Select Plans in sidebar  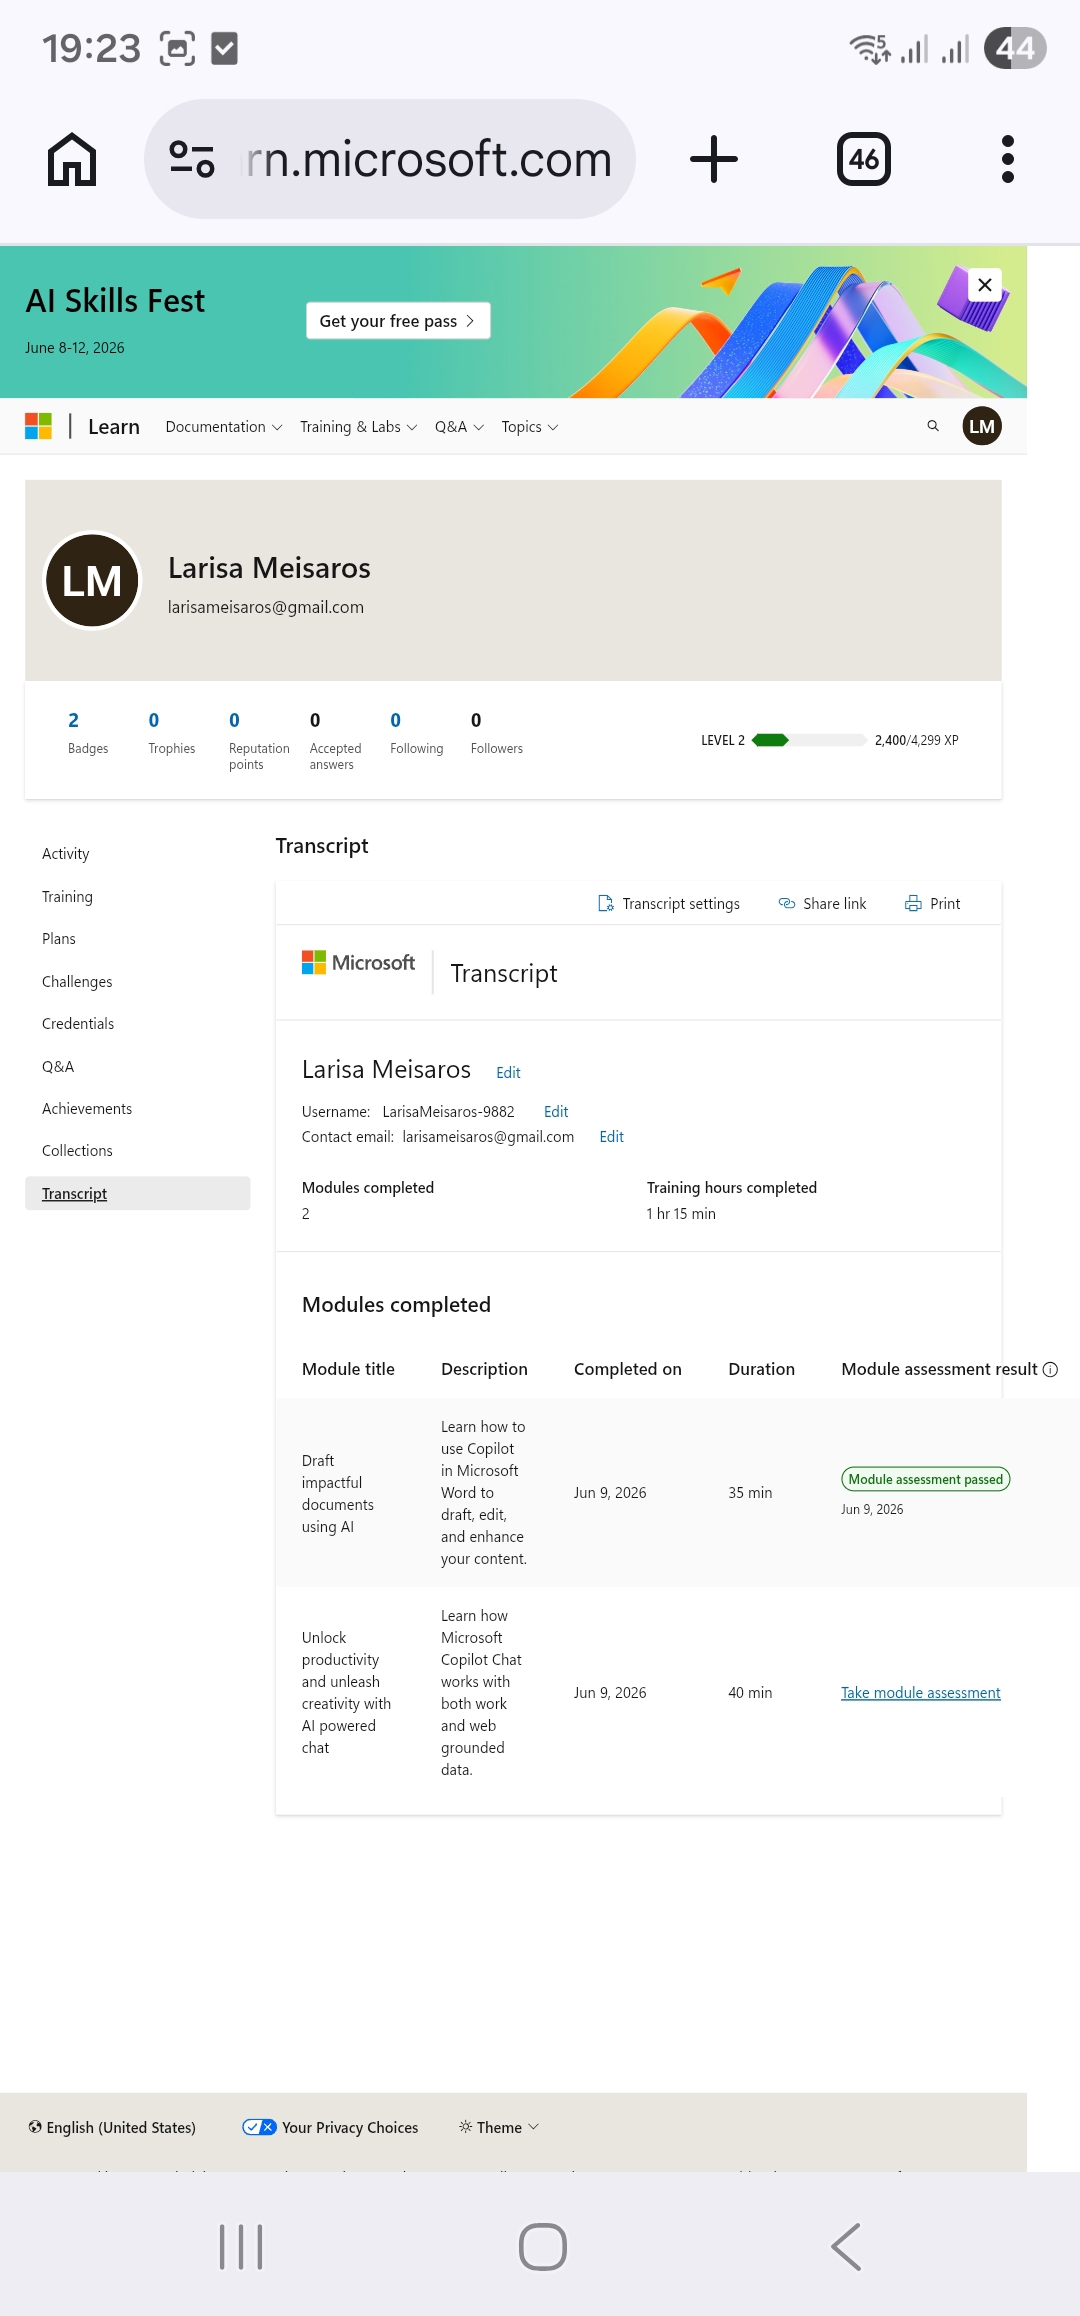(x=59, y=939)
